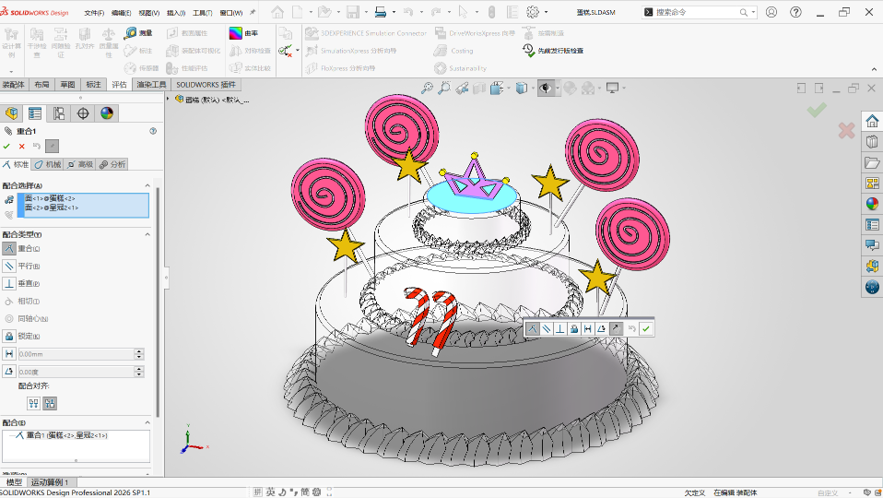Open the DisplayManager color ball tab

click(x=107, y=113)
